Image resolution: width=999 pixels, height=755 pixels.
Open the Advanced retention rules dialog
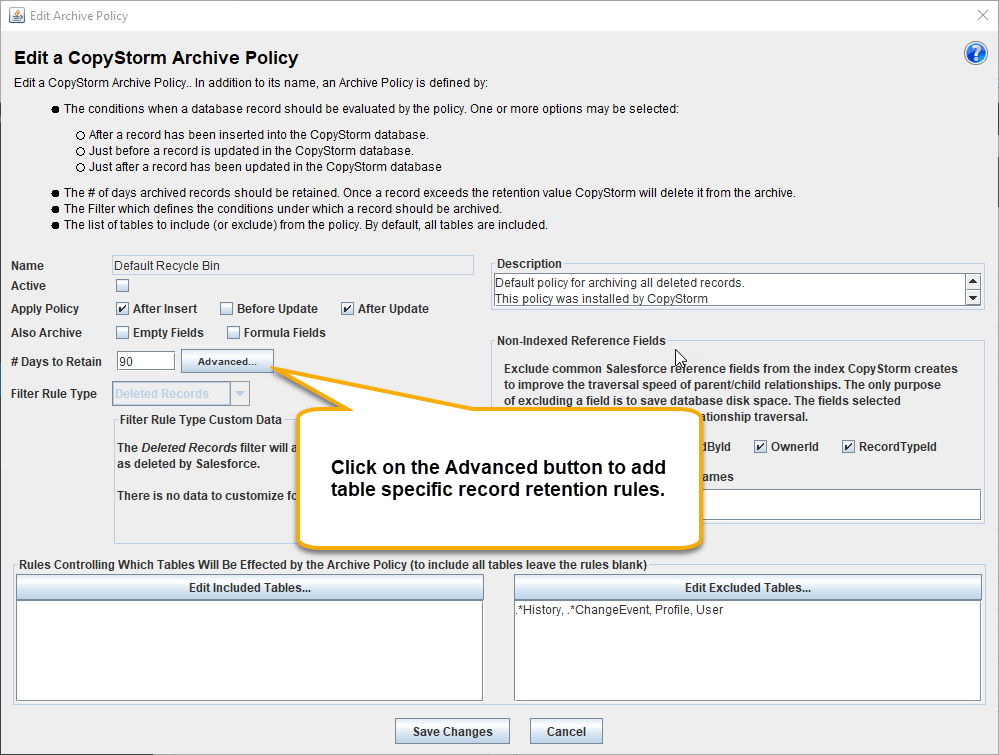coord(227,361)
